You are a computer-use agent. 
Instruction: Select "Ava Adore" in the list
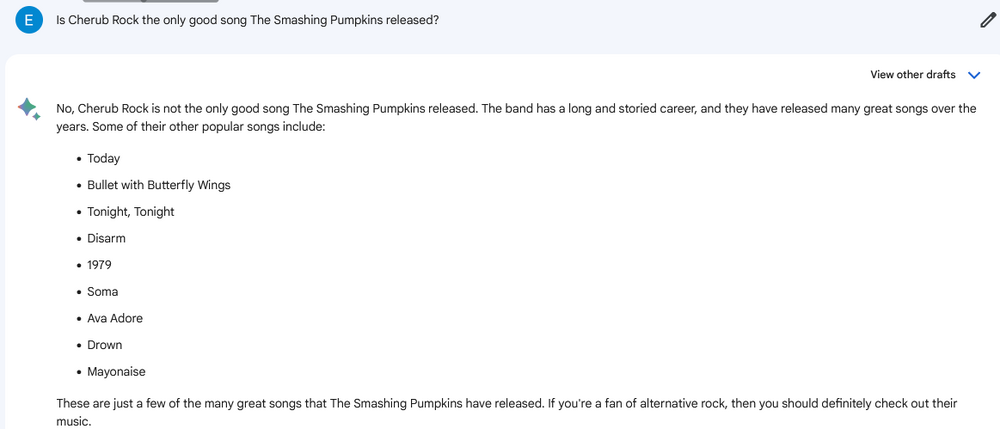pyautogui.click(x=115, y=318)
